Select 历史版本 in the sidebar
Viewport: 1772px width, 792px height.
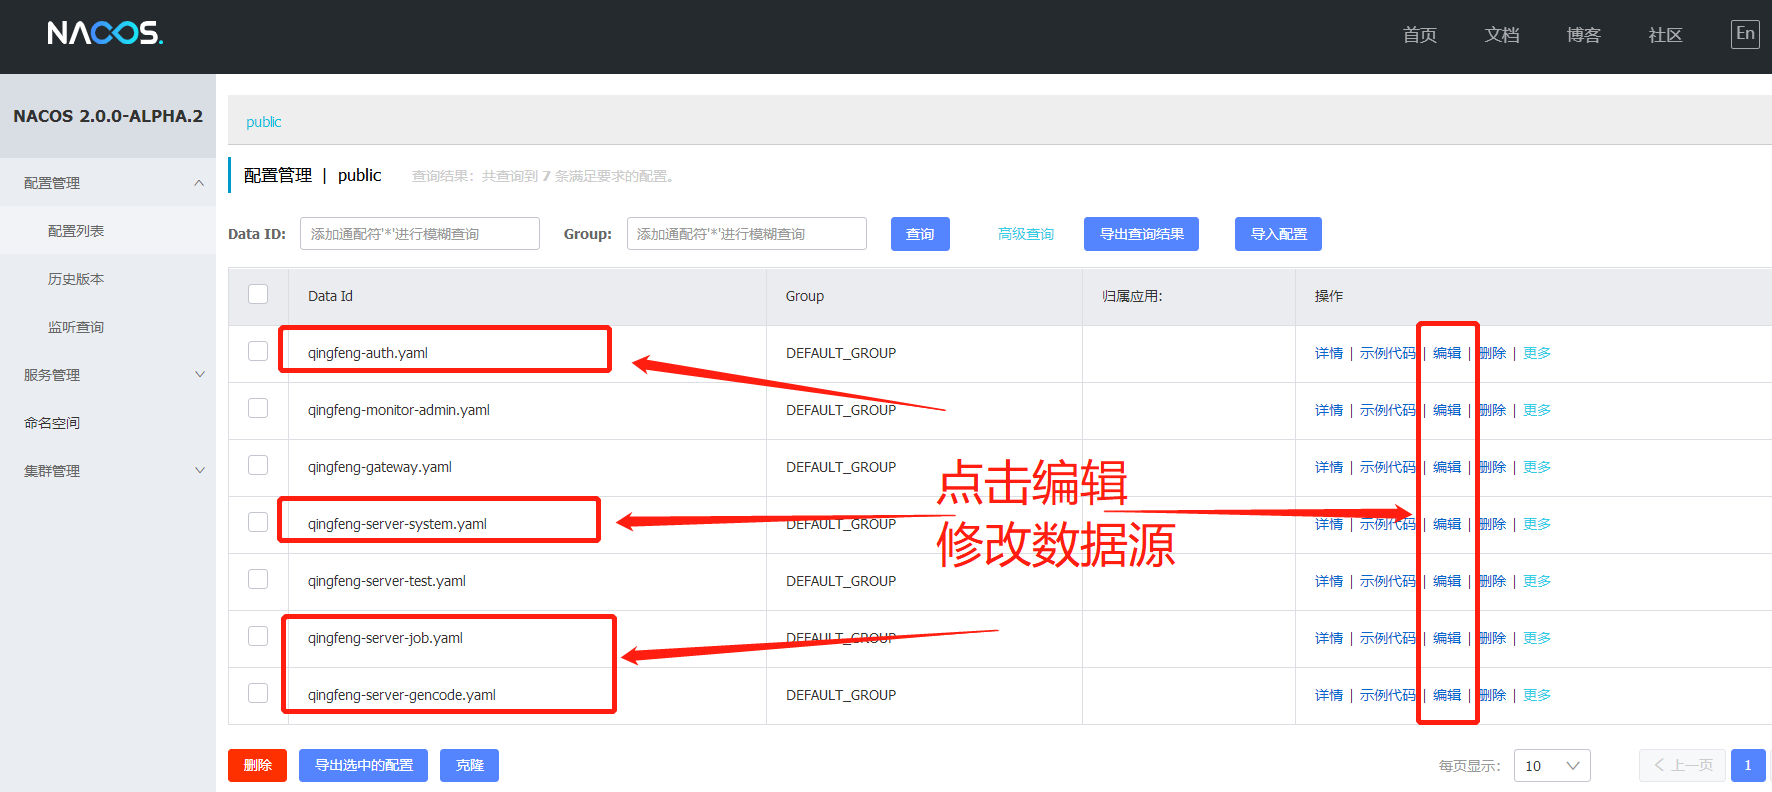pyautogui.click(x=108, y=279)
